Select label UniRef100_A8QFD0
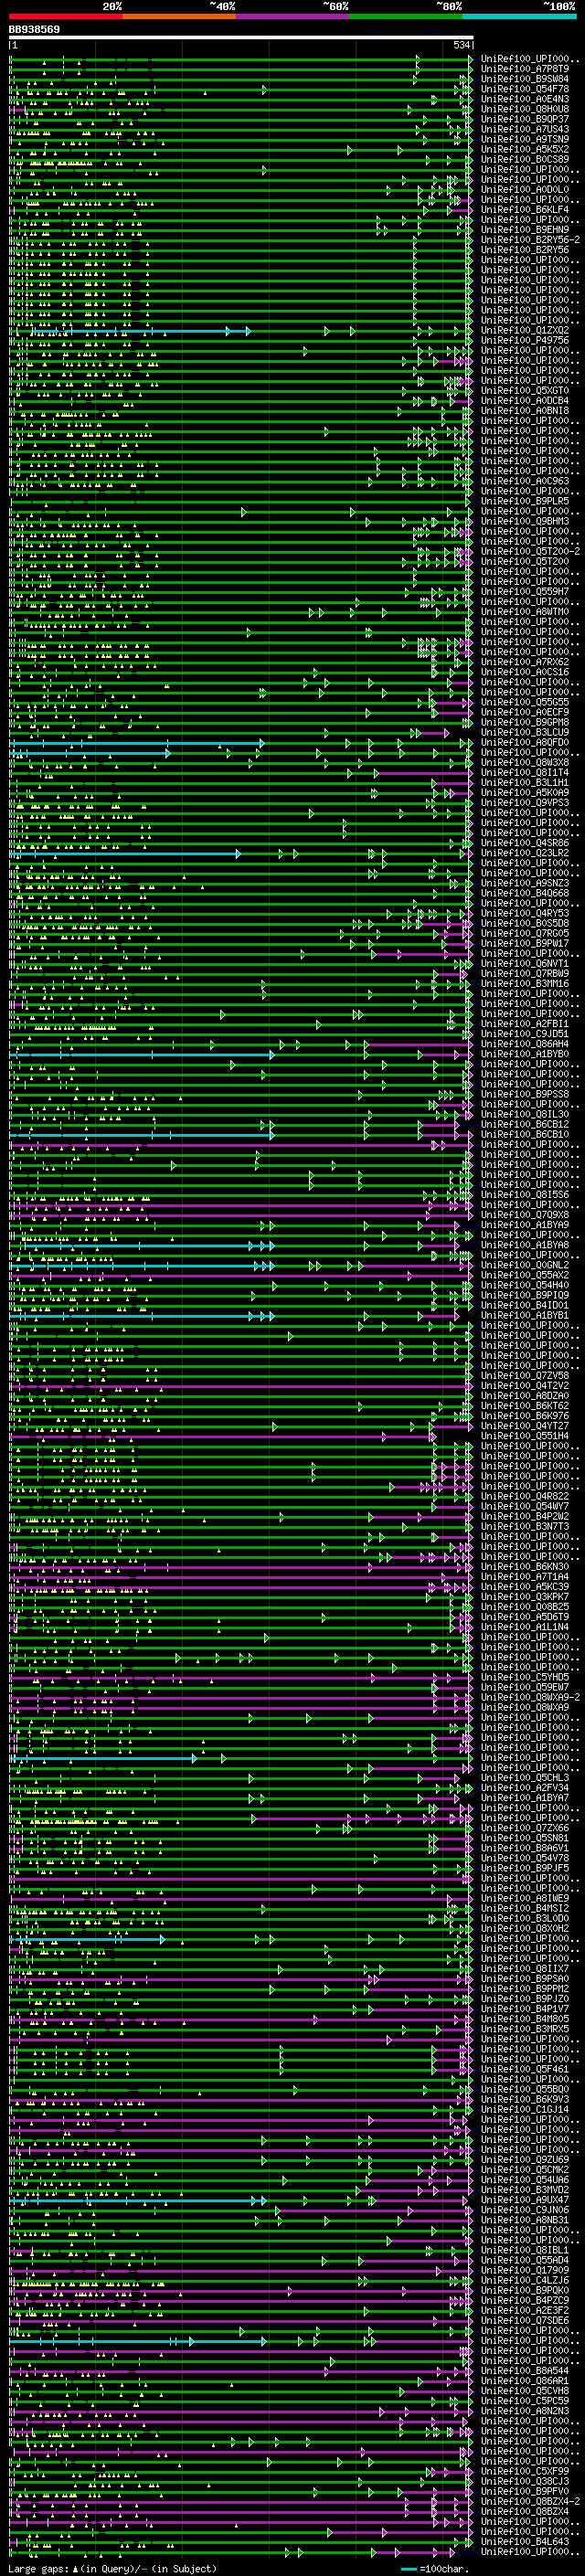 coord(525,742)
